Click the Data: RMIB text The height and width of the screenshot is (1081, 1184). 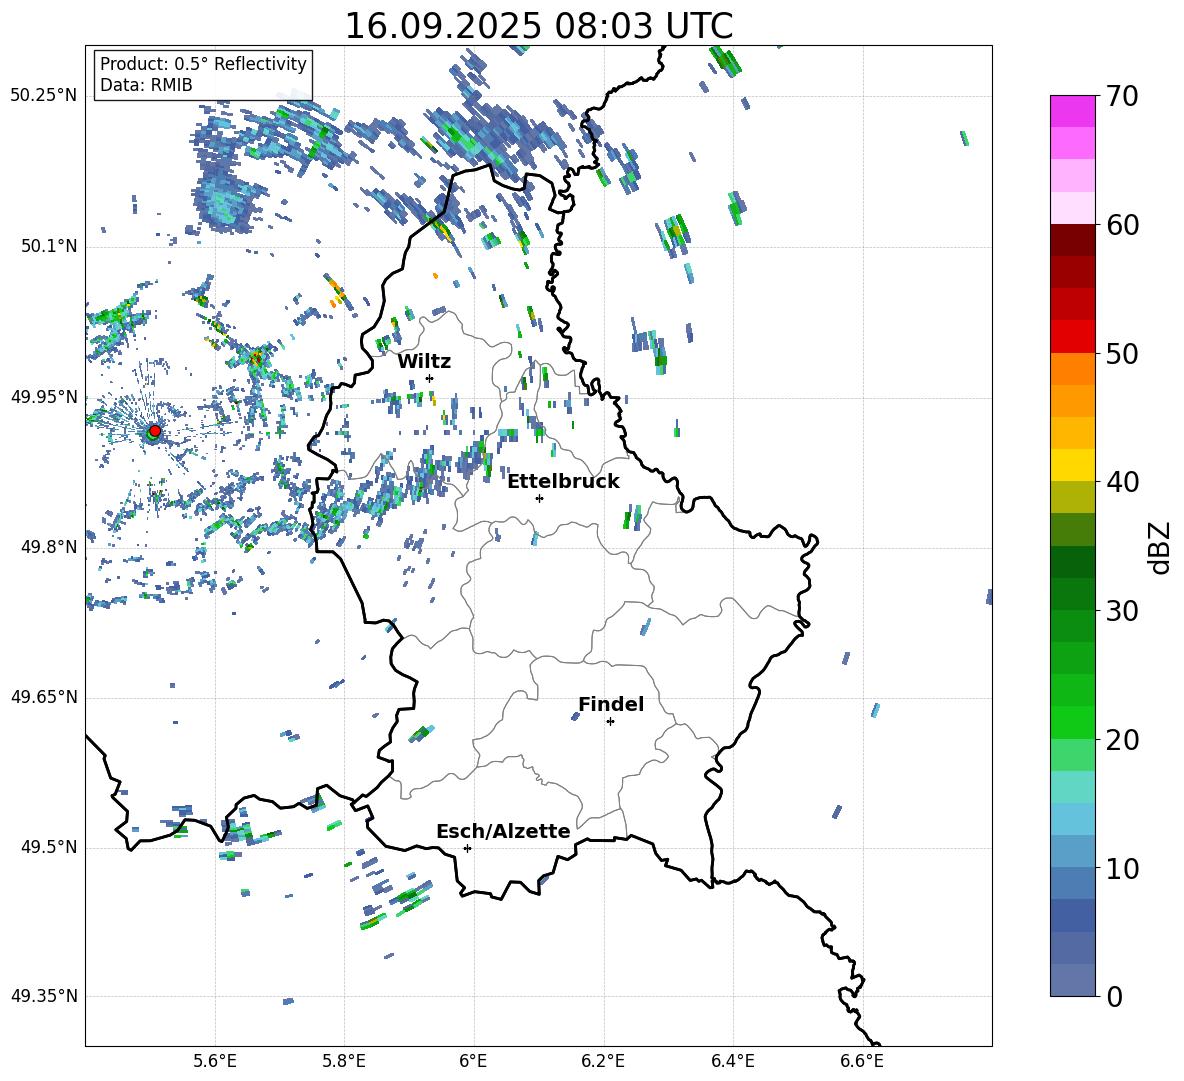tap(146, 85)
